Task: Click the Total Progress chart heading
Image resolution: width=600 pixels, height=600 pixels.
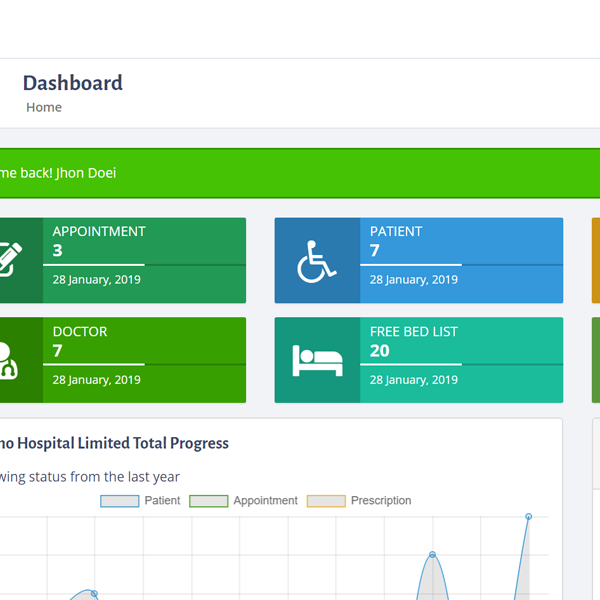Action: point(115,443)
